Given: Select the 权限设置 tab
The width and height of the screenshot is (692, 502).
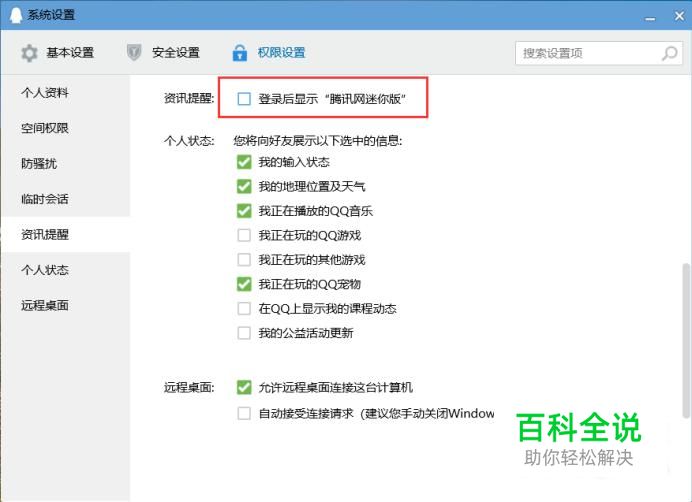Looking at the screenshot, I should 269,53.
